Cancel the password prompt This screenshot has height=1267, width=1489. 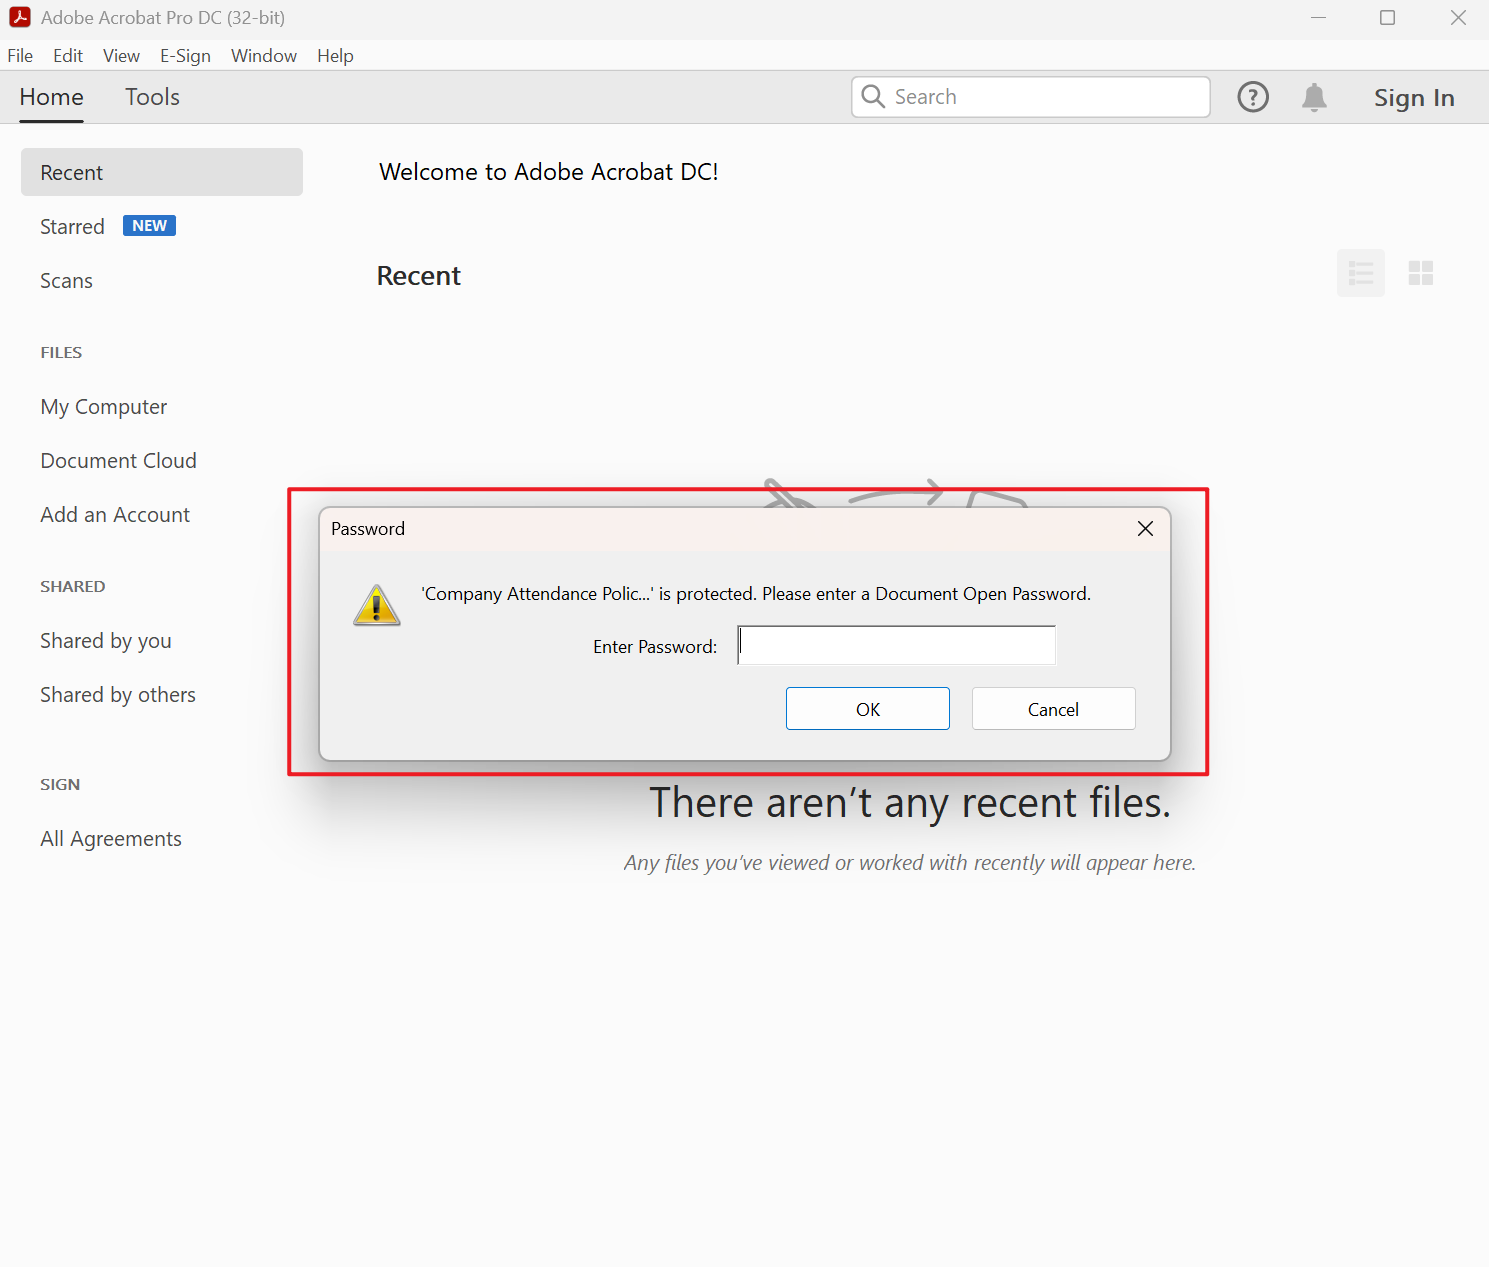[1054, 709]
